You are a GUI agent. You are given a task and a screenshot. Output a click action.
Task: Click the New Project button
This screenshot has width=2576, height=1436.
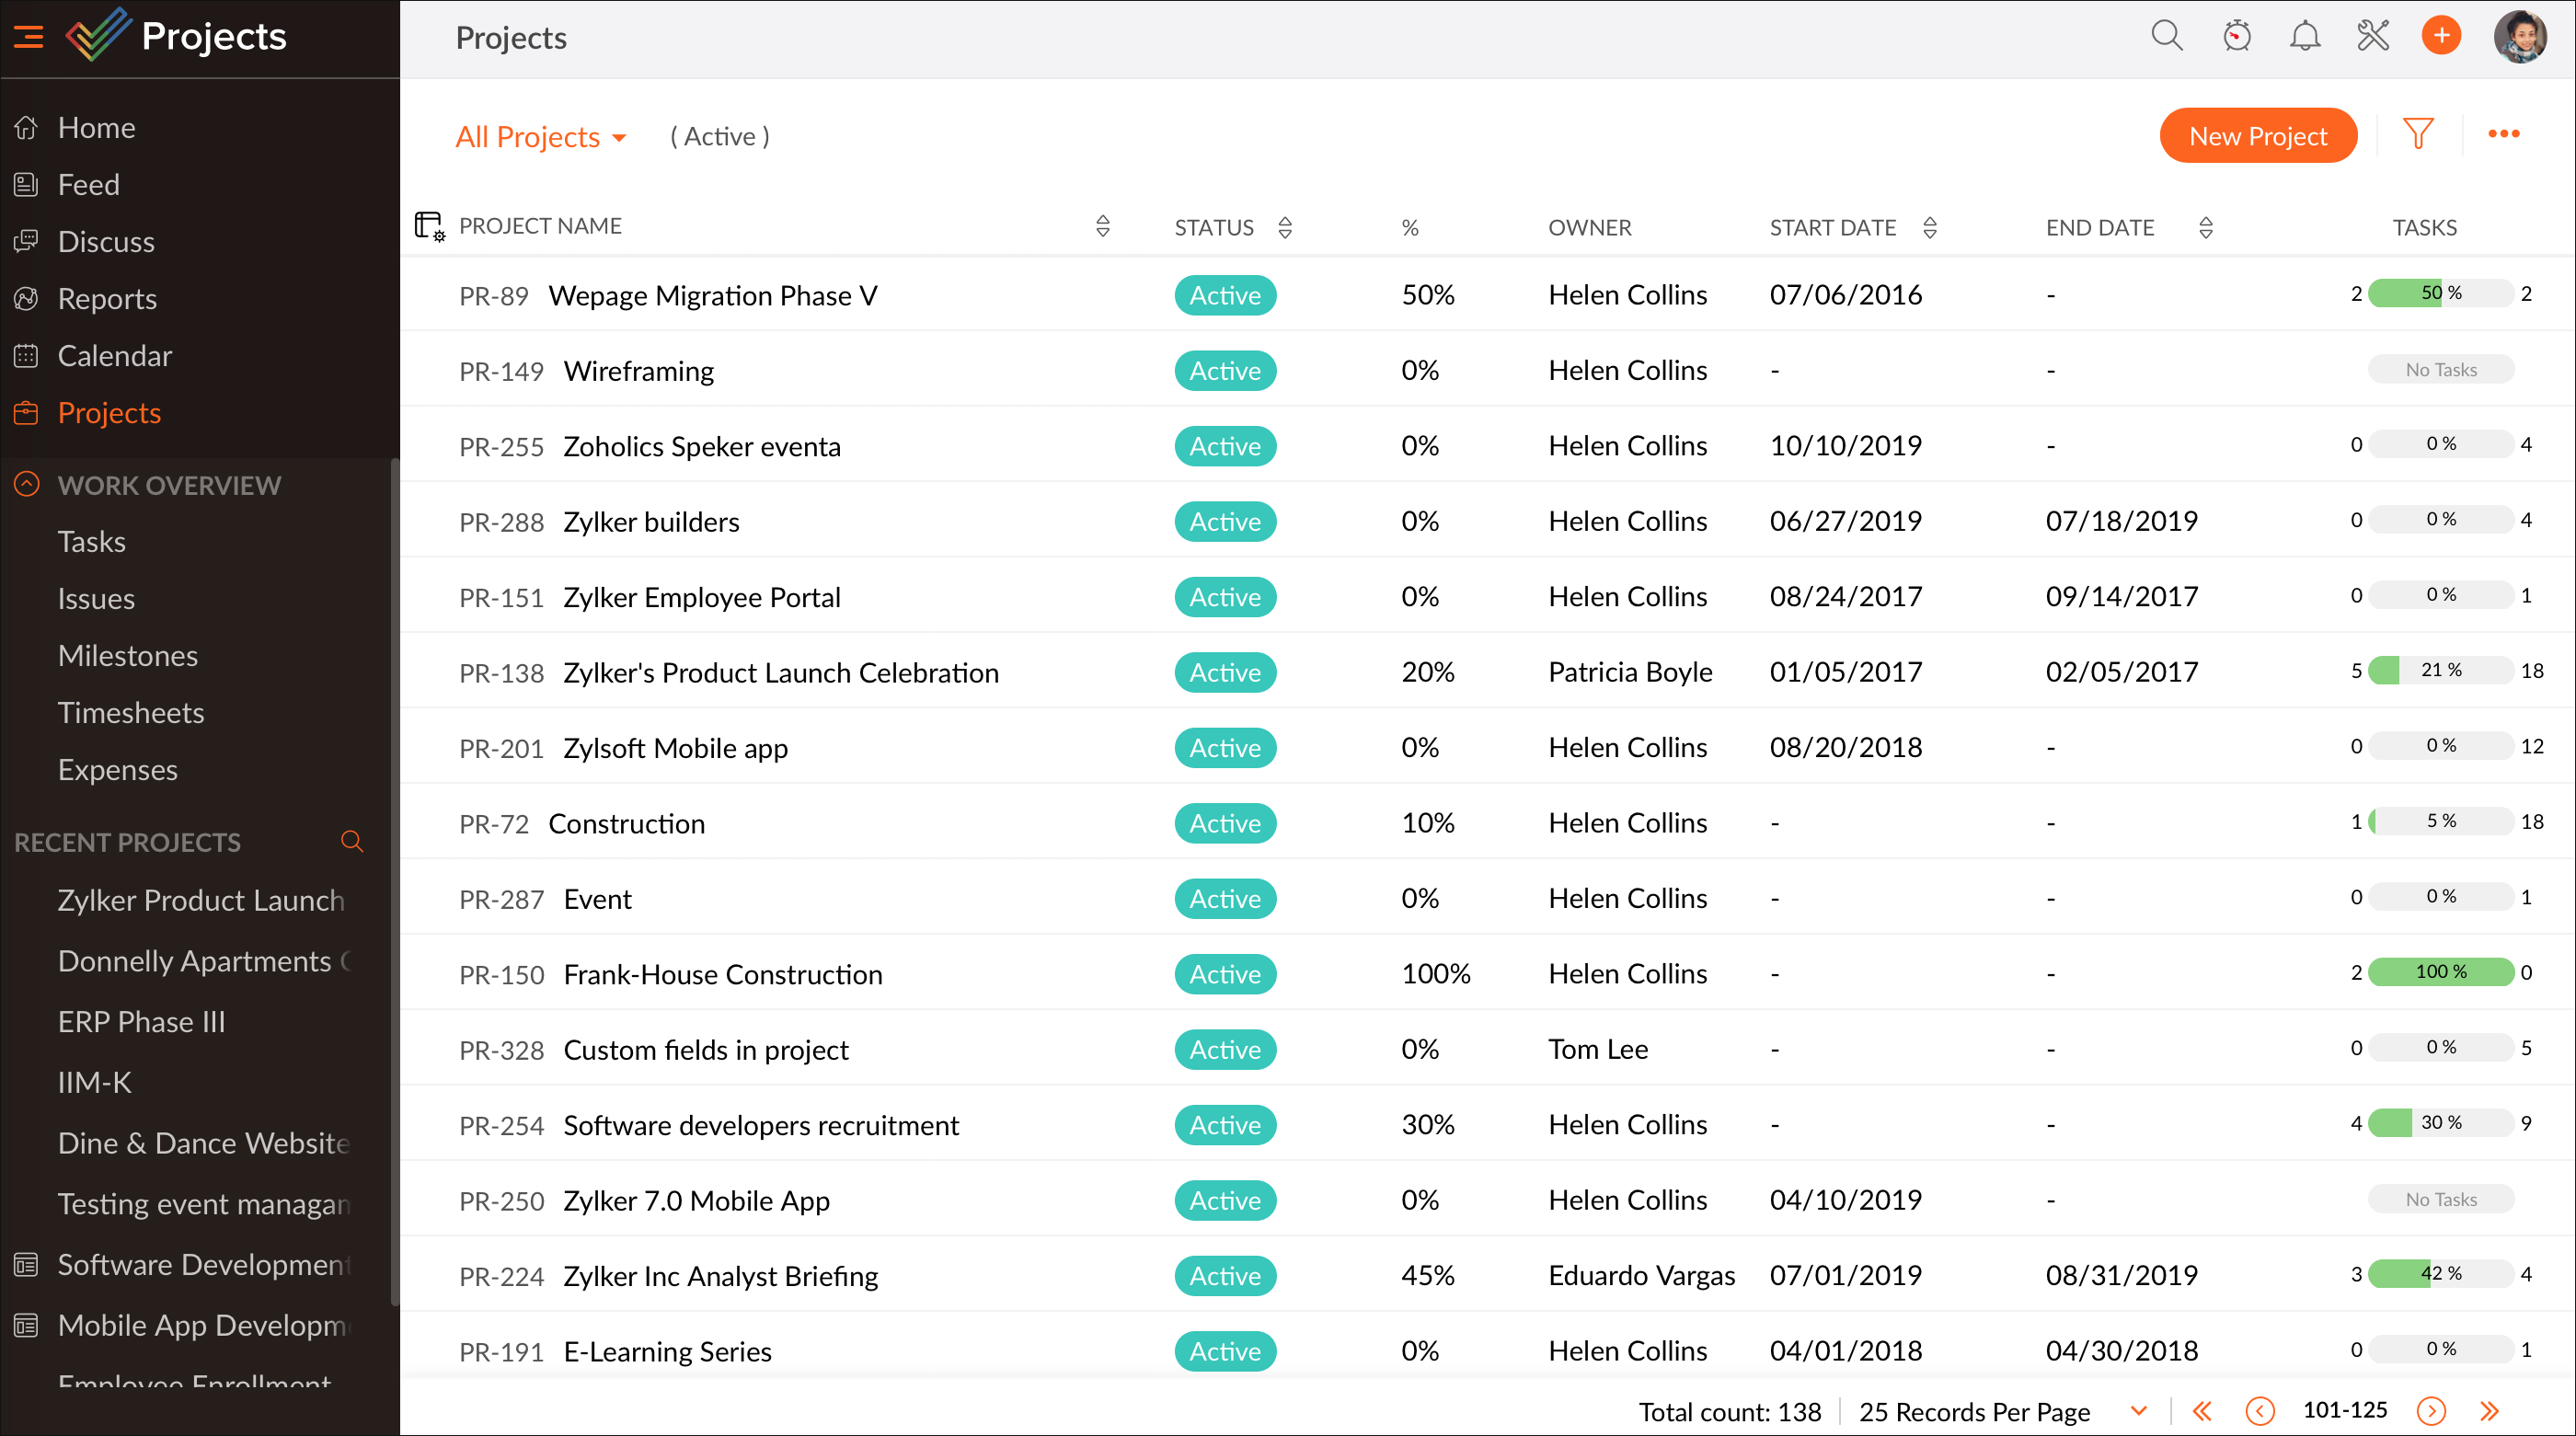pos(2257,136)
